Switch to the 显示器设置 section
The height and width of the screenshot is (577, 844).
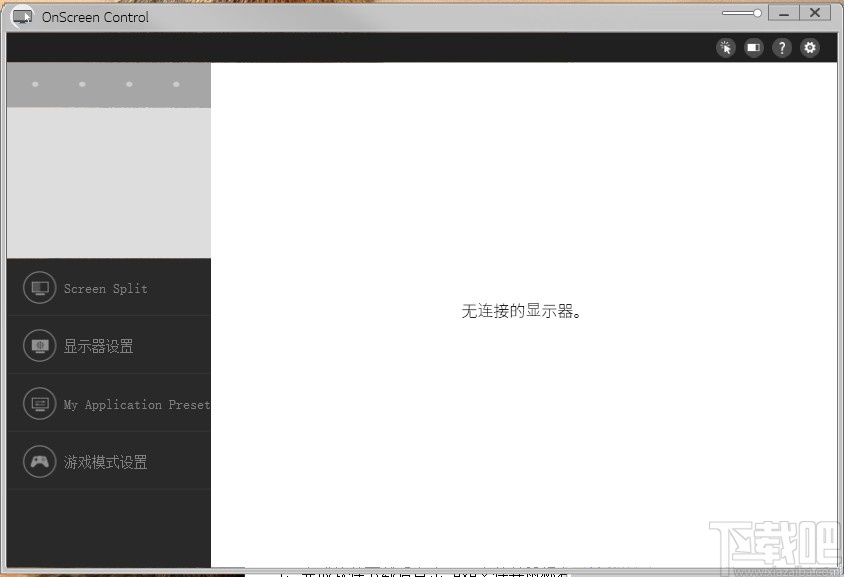click(97, 345)
